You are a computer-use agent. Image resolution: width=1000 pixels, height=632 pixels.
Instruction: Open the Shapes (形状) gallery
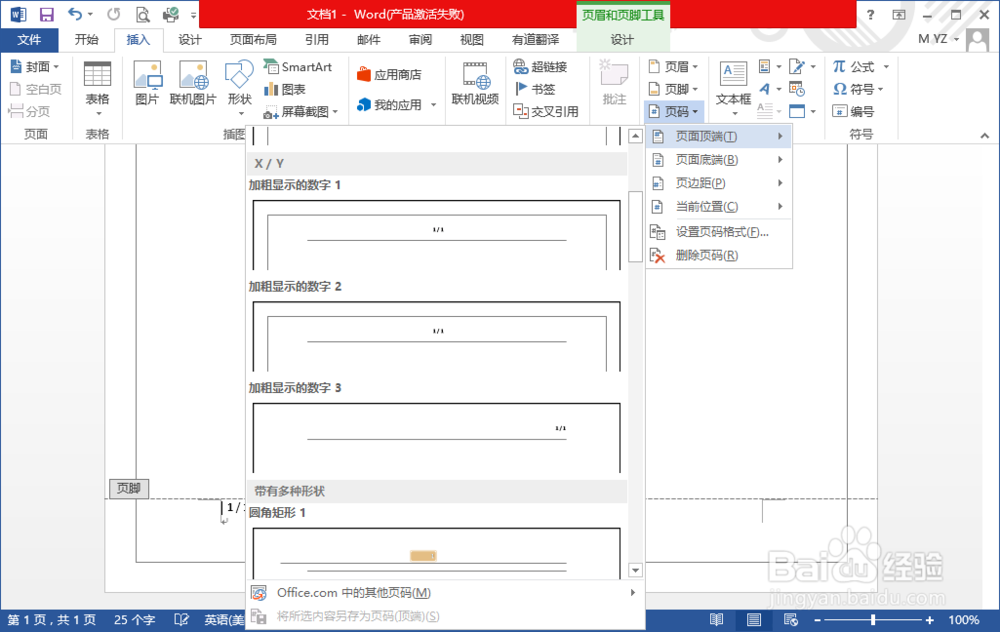coord(240,89)
